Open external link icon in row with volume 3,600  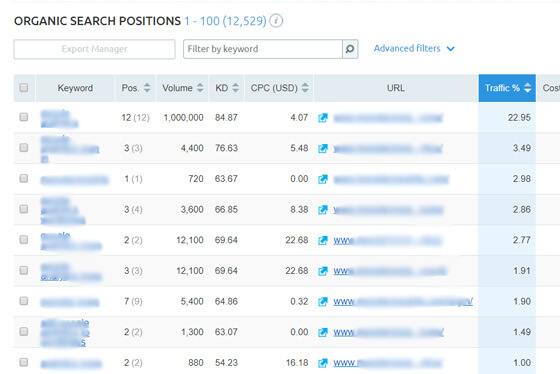coord(323,210)
